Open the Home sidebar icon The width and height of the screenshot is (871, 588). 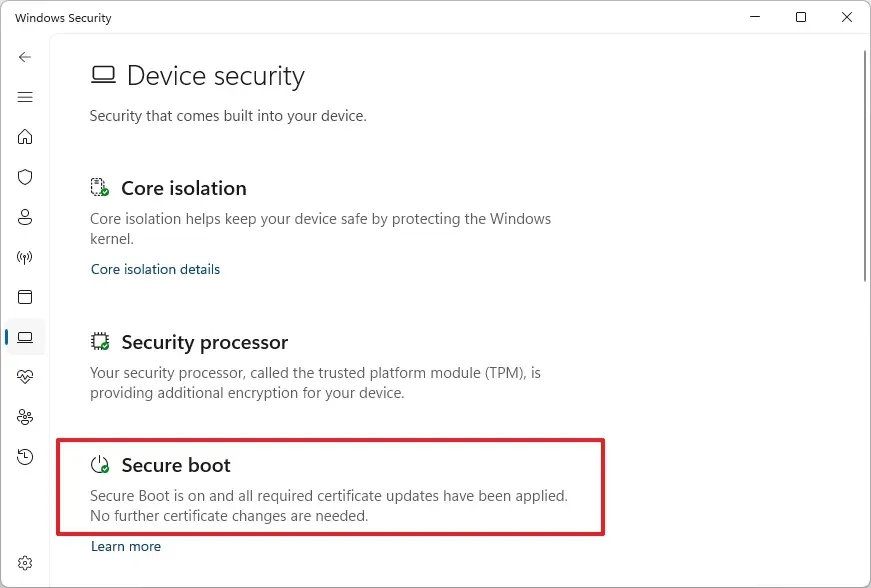tap(24, 137)
